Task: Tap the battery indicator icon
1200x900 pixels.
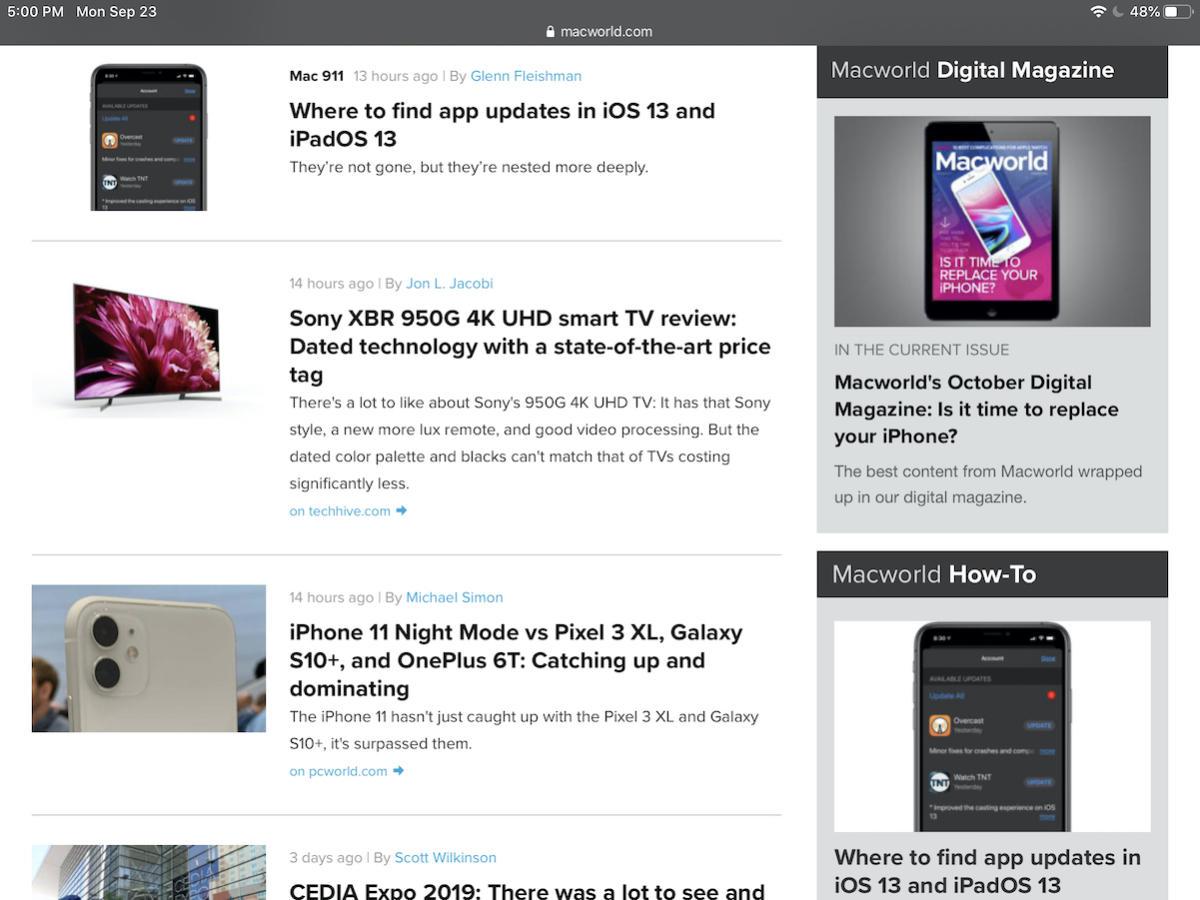Action: (x=1178, y=12)
